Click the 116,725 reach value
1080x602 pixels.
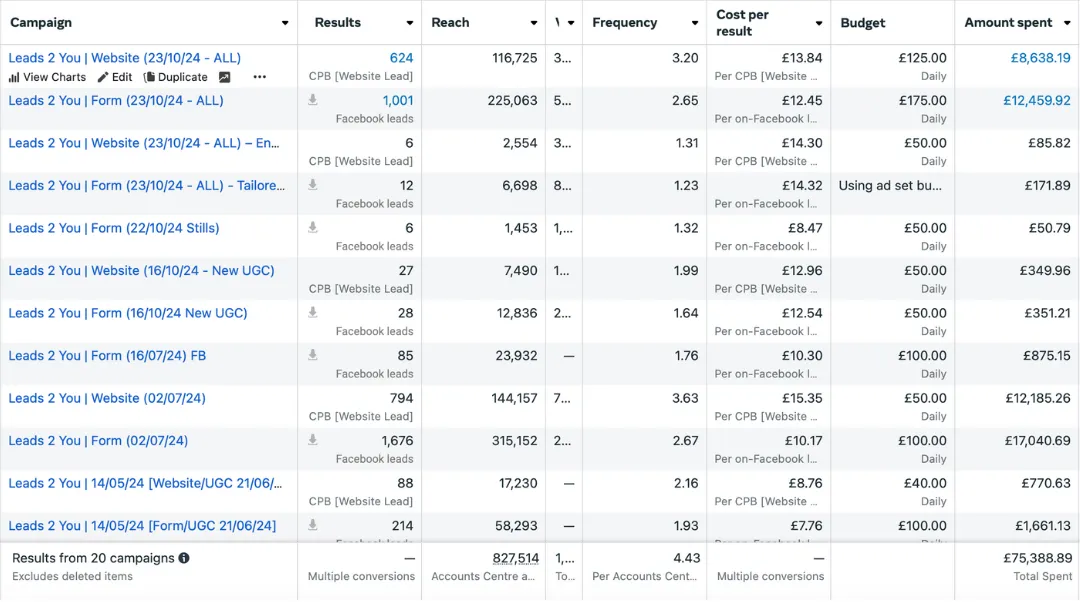coord(515,58)
